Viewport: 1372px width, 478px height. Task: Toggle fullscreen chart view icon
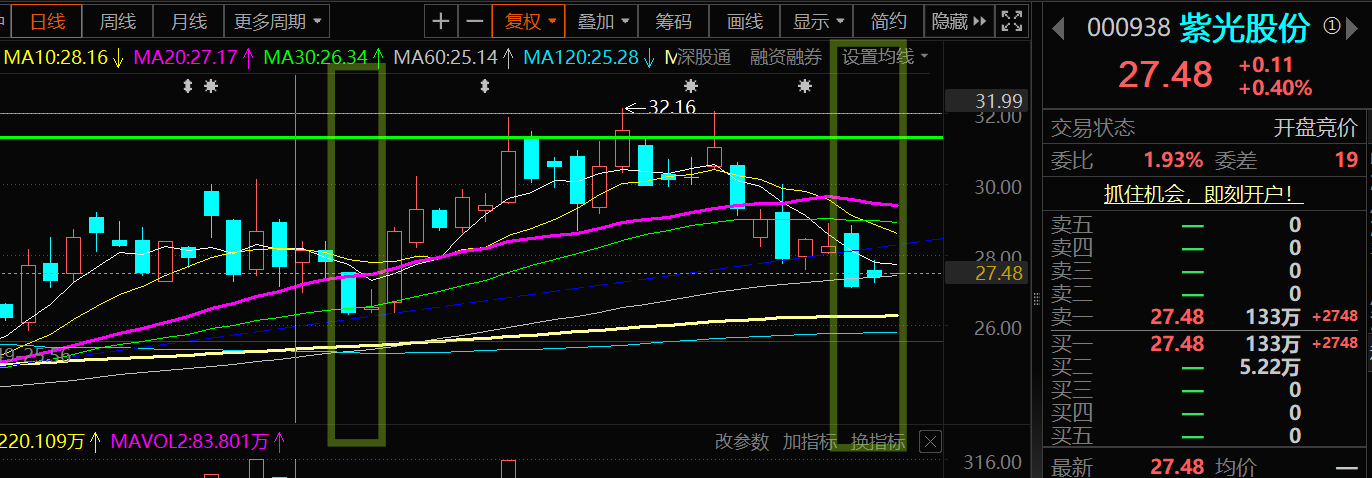pos(1012,21)
